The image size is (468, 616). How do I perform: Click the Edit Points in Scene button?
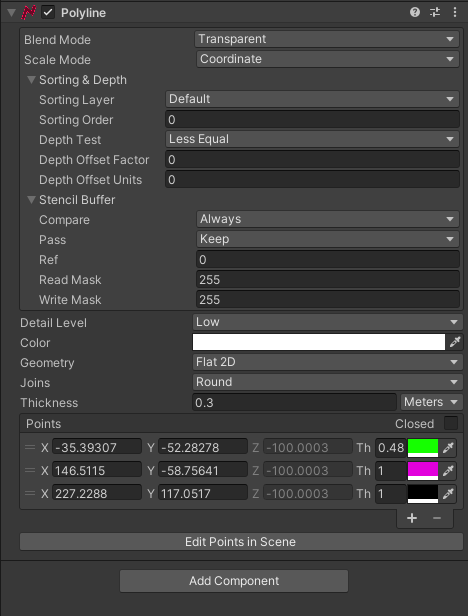point(241,542)
